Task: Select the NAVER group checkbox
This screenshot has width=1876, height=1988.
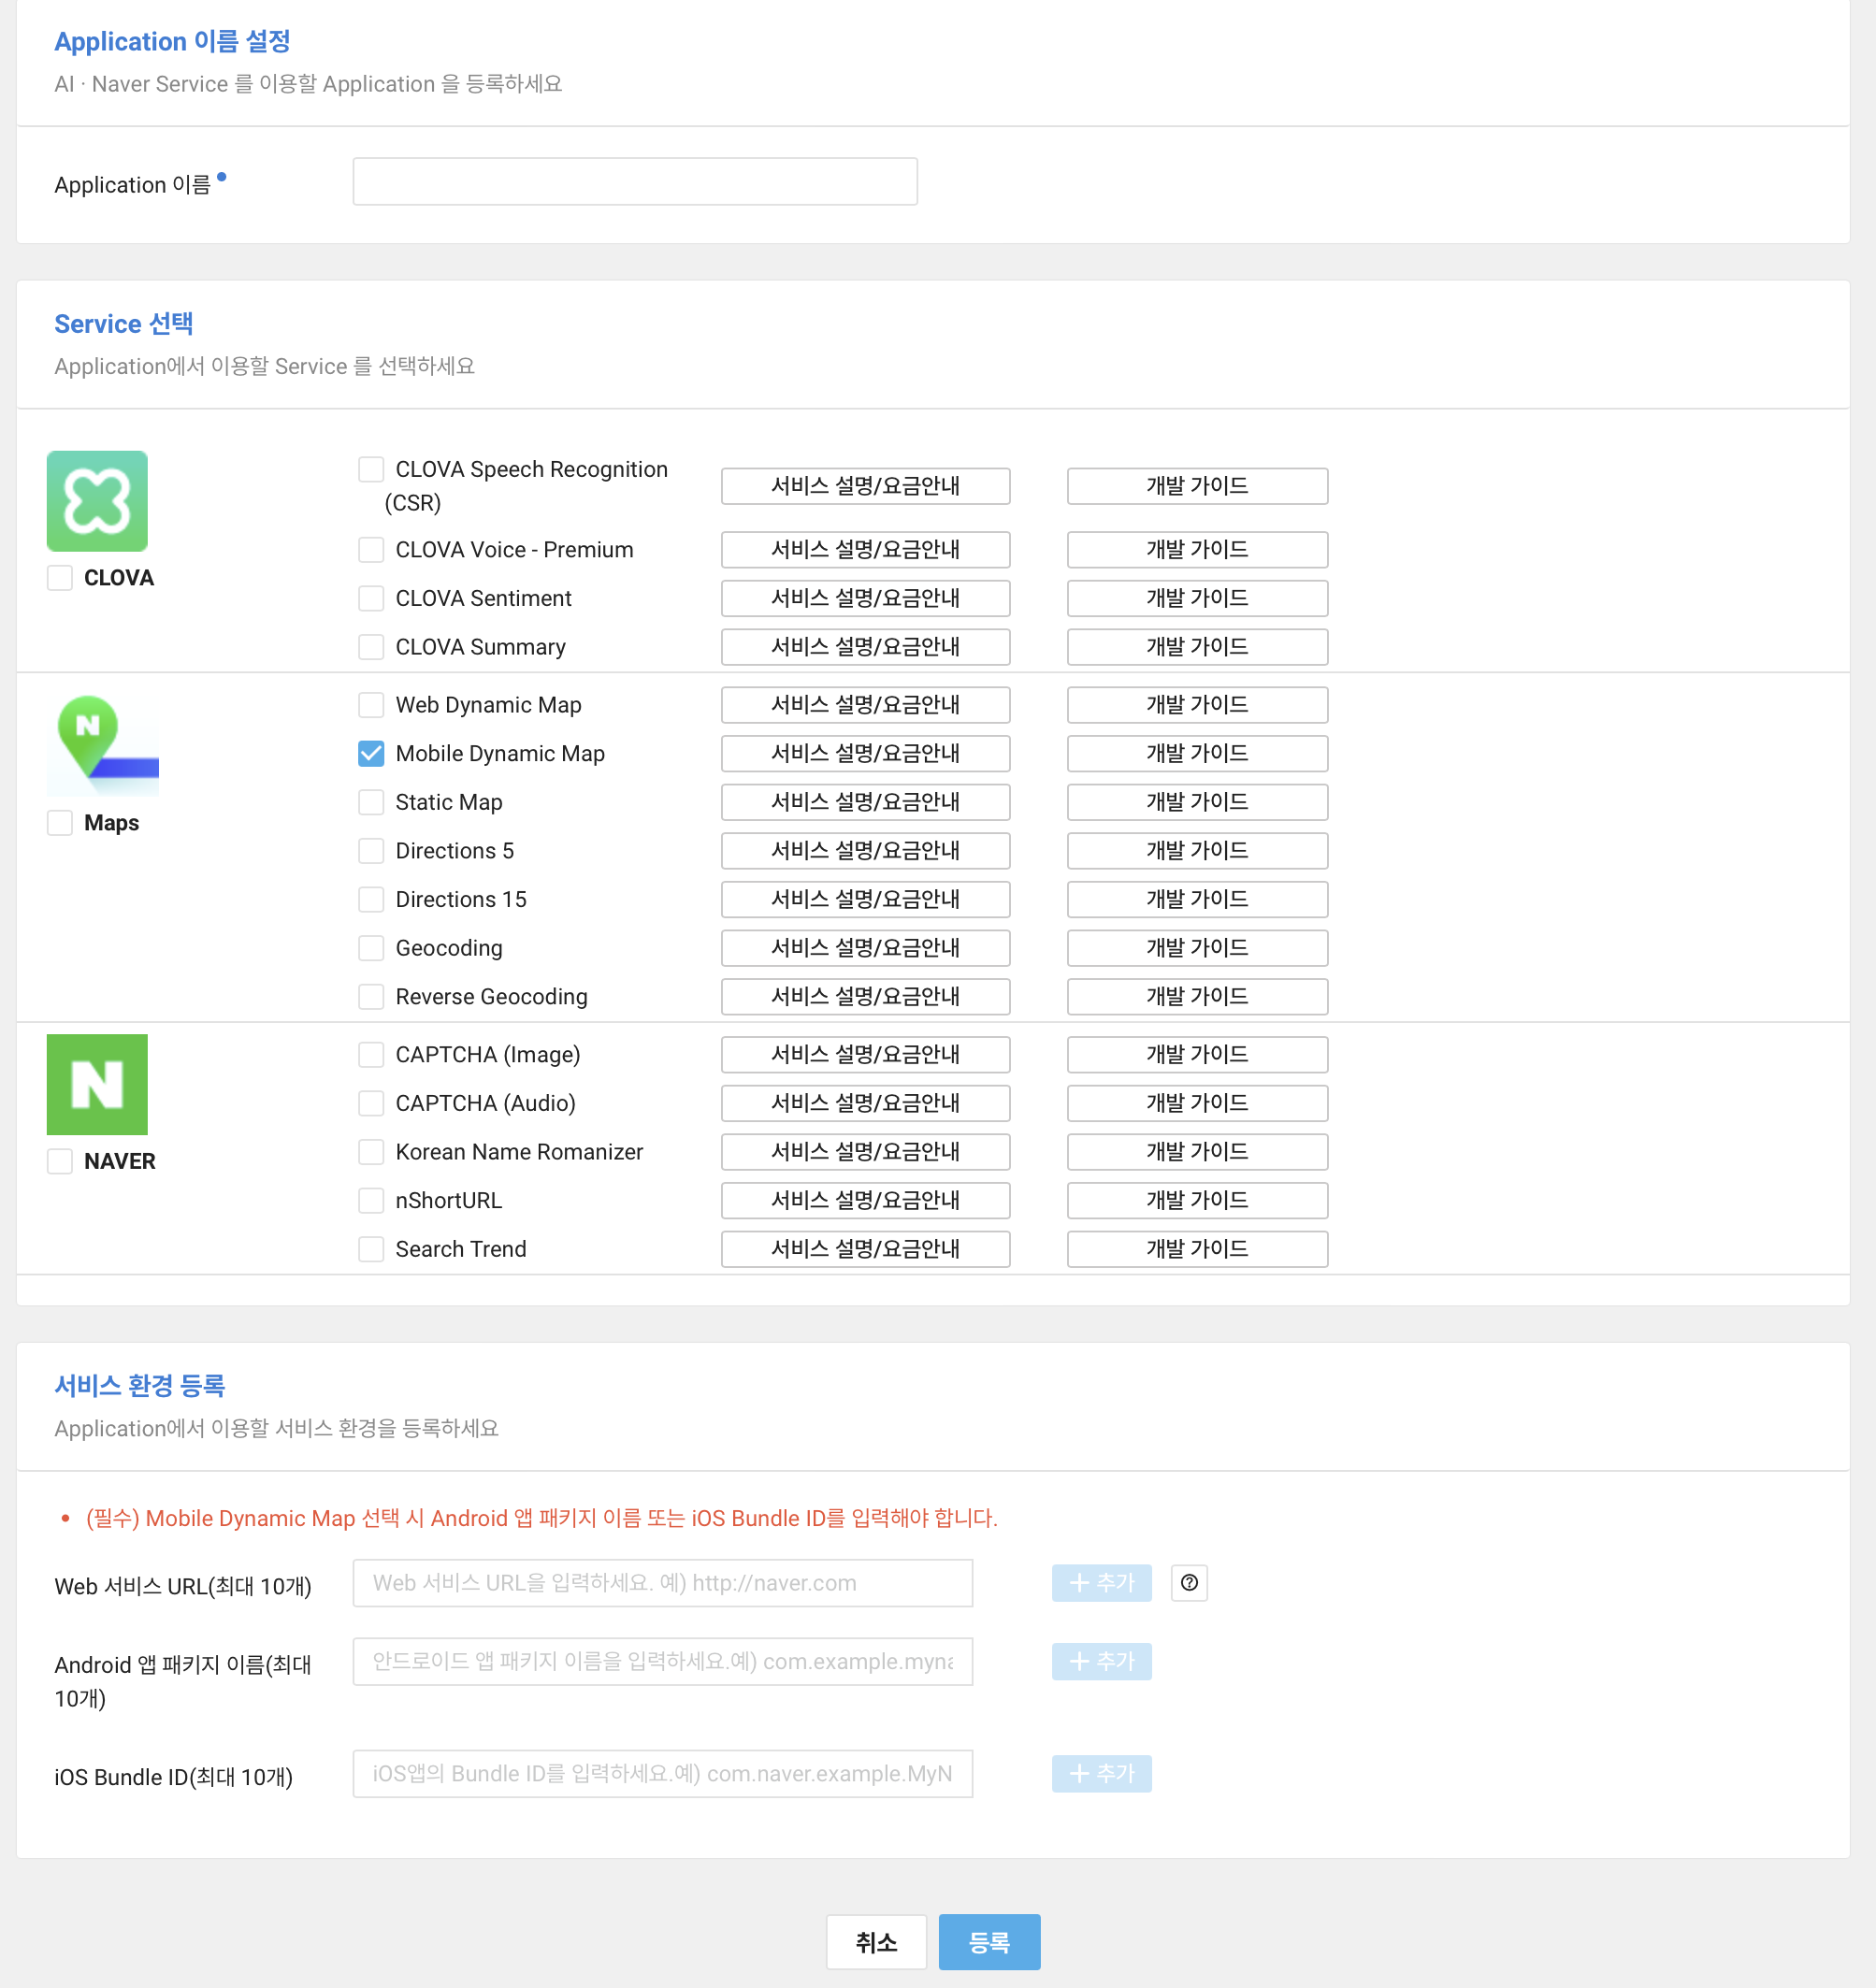Action: pos(60,1161)
